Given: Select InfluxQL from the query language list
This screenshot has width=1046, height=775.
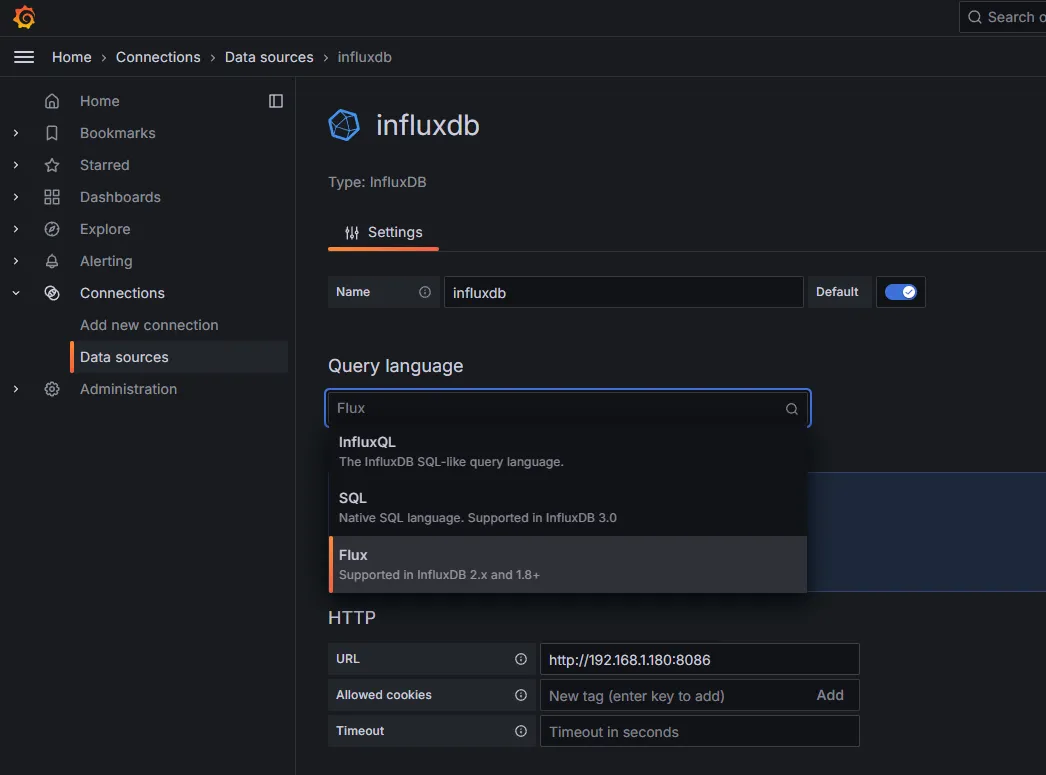Looking at the screenshot, I should [568, 452].
